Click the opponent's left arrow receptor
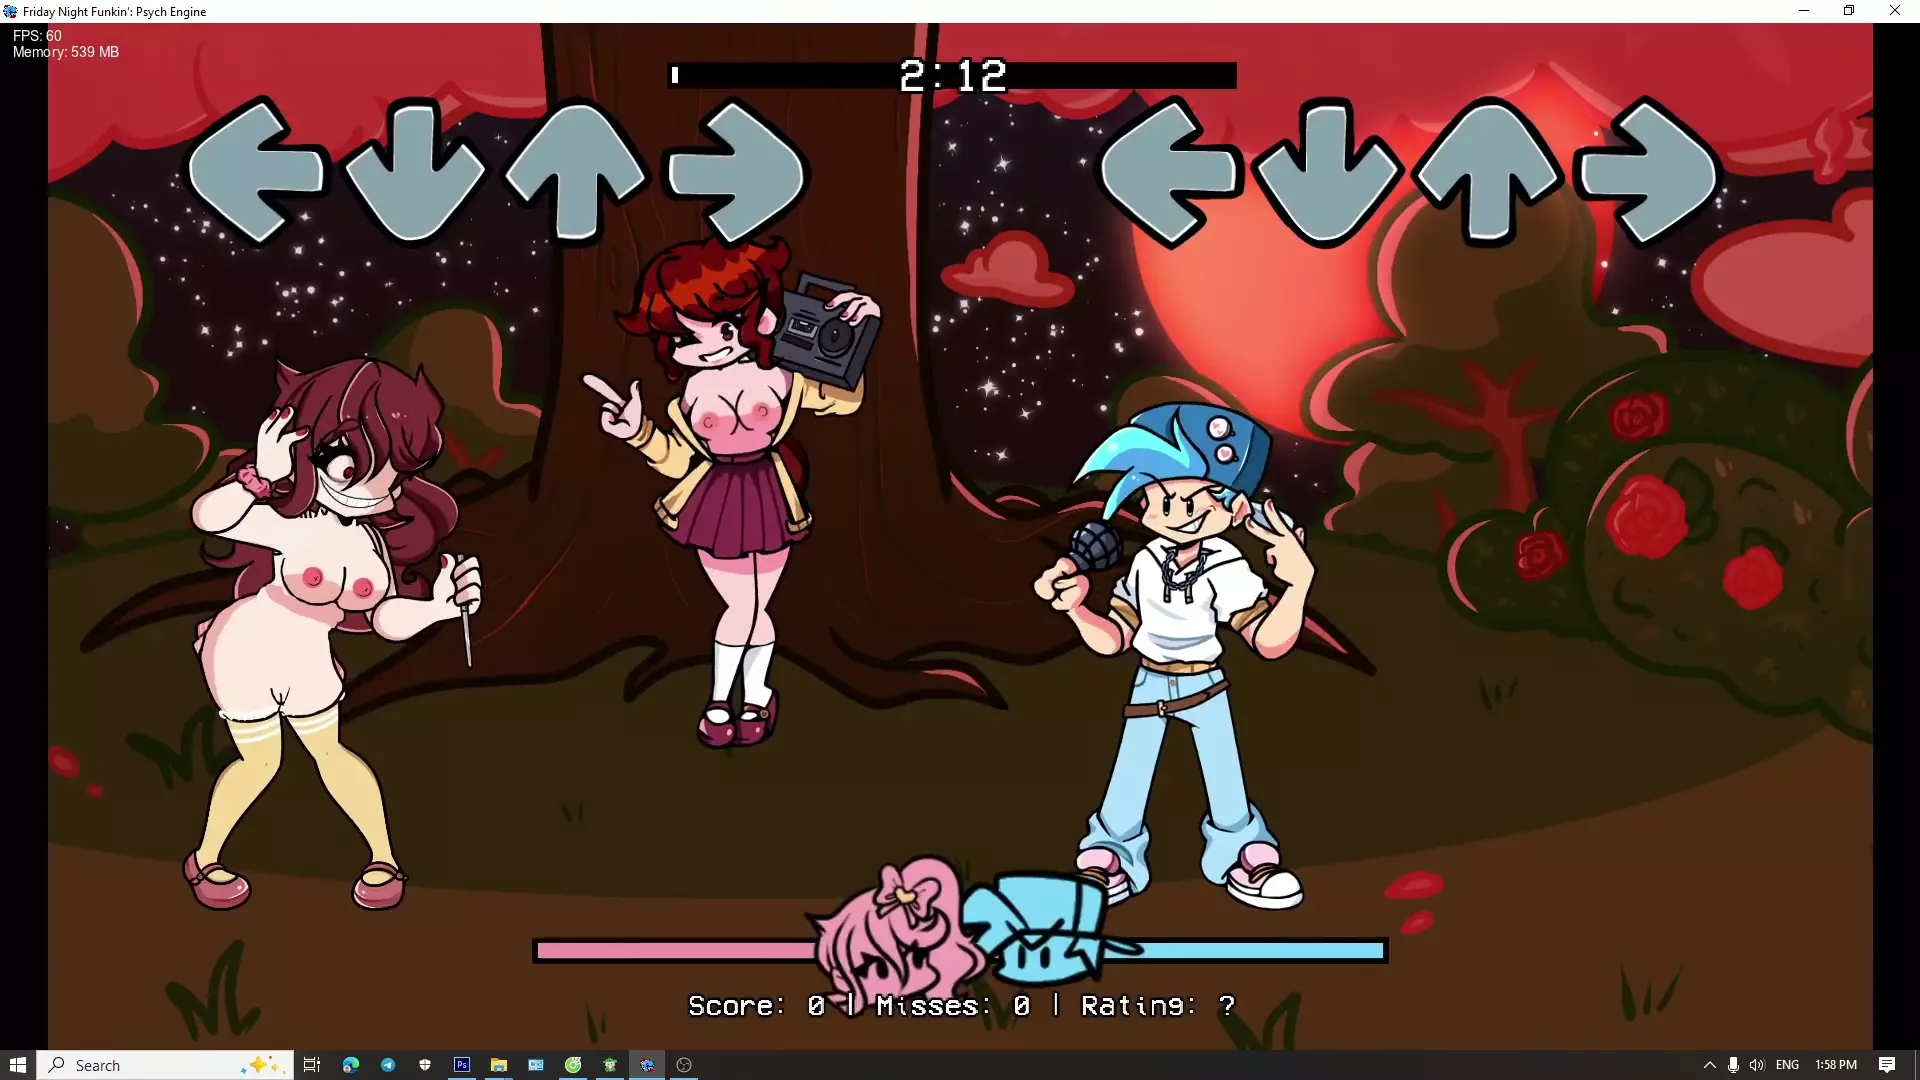Image resolution: width=1920 pixels, height=1080 pixels. (x=257, y=172)
